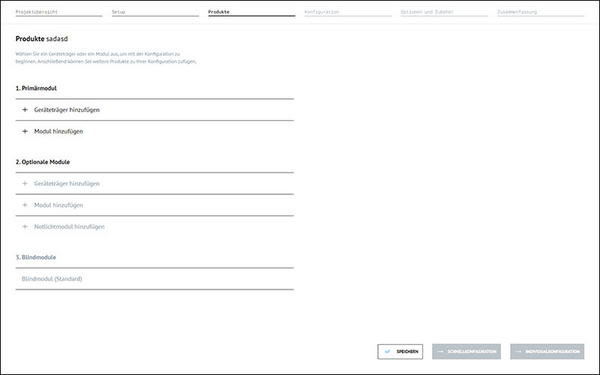This screenshot has width=600, height=375.
Task: Jump to the Zusammenfassung tab
Action: (x=541, y=12)
